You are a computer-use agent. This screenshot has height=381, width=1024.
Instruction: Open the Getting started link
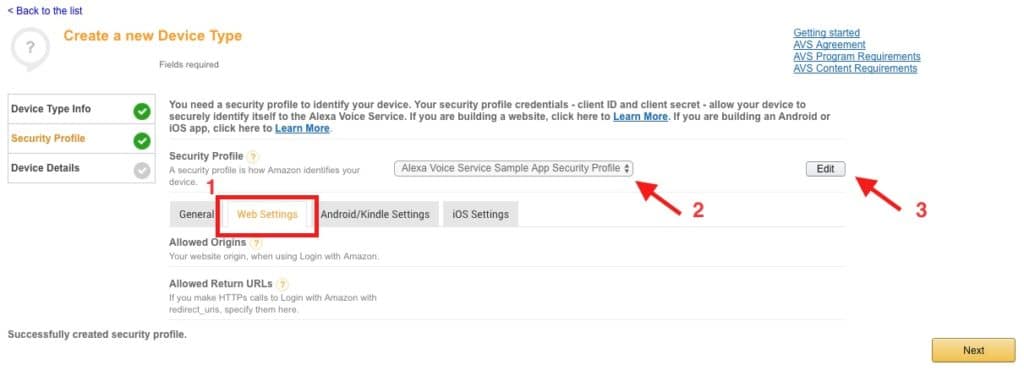pyautogui.click(x=826, y=33)
